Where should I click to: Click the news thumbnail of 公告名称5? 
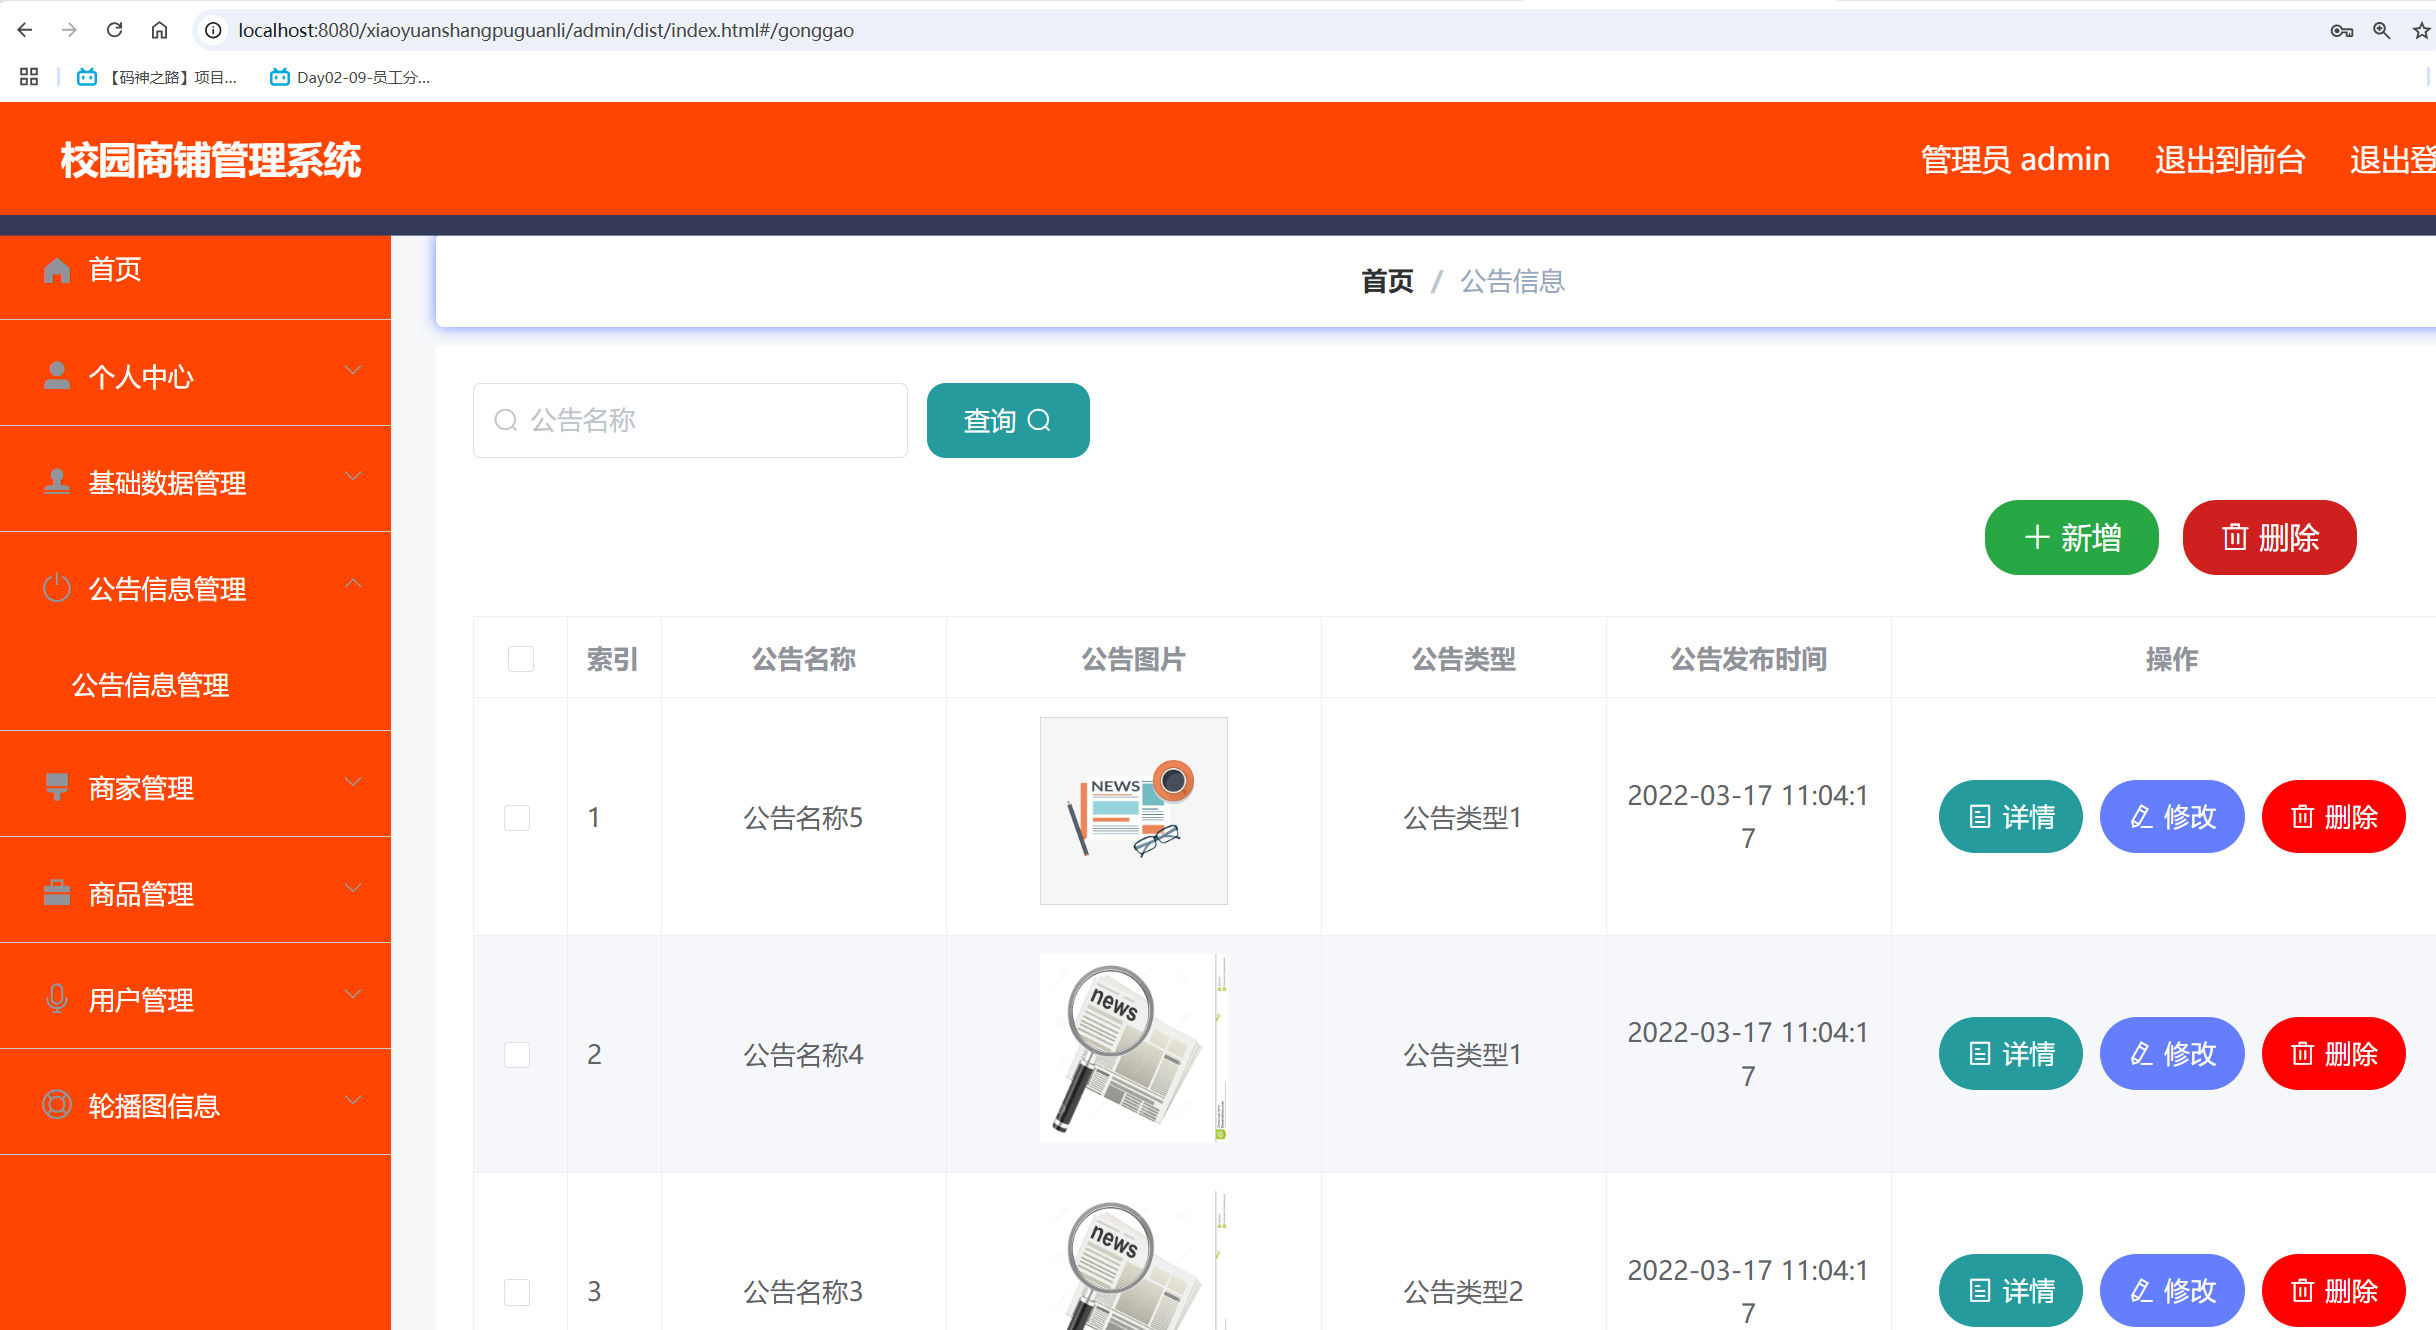(x=1133, y=810)
